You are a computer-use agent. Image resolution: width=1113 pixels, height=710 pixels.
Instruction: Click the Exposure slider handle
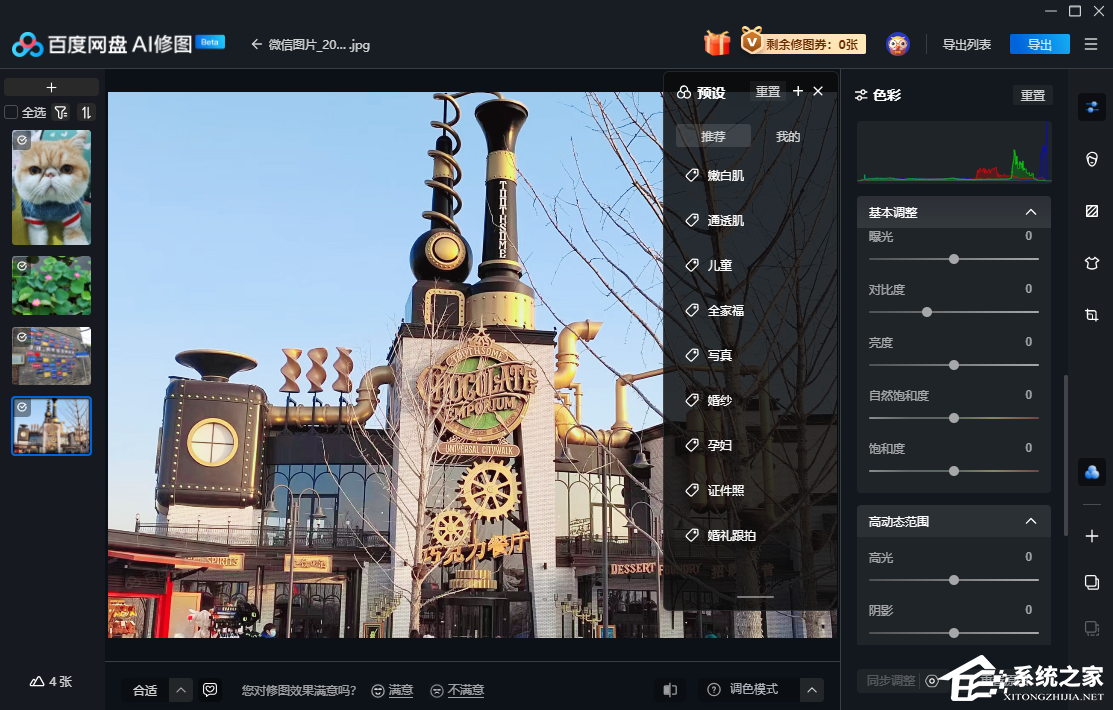(x=954, y=259)
